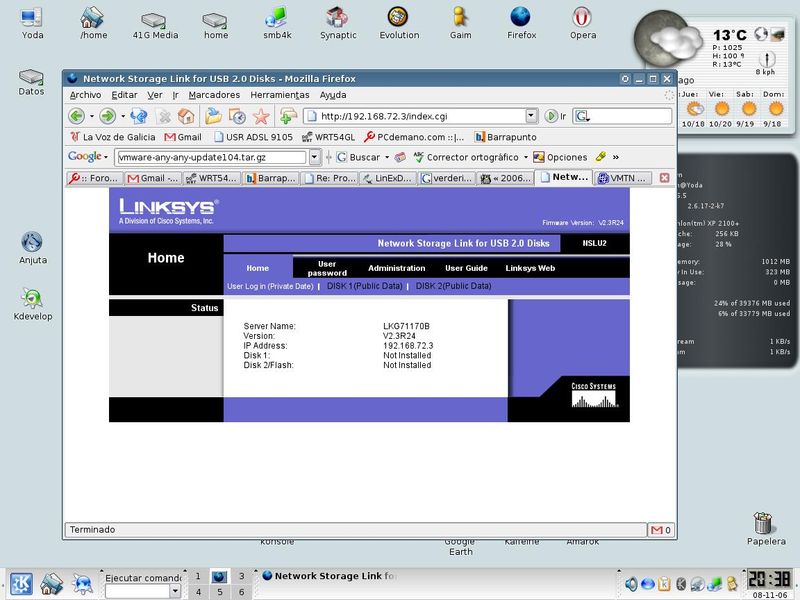This screenshot has height=600, width=800.
Task: Open the KDE K menu button
Action: point(21,584)
